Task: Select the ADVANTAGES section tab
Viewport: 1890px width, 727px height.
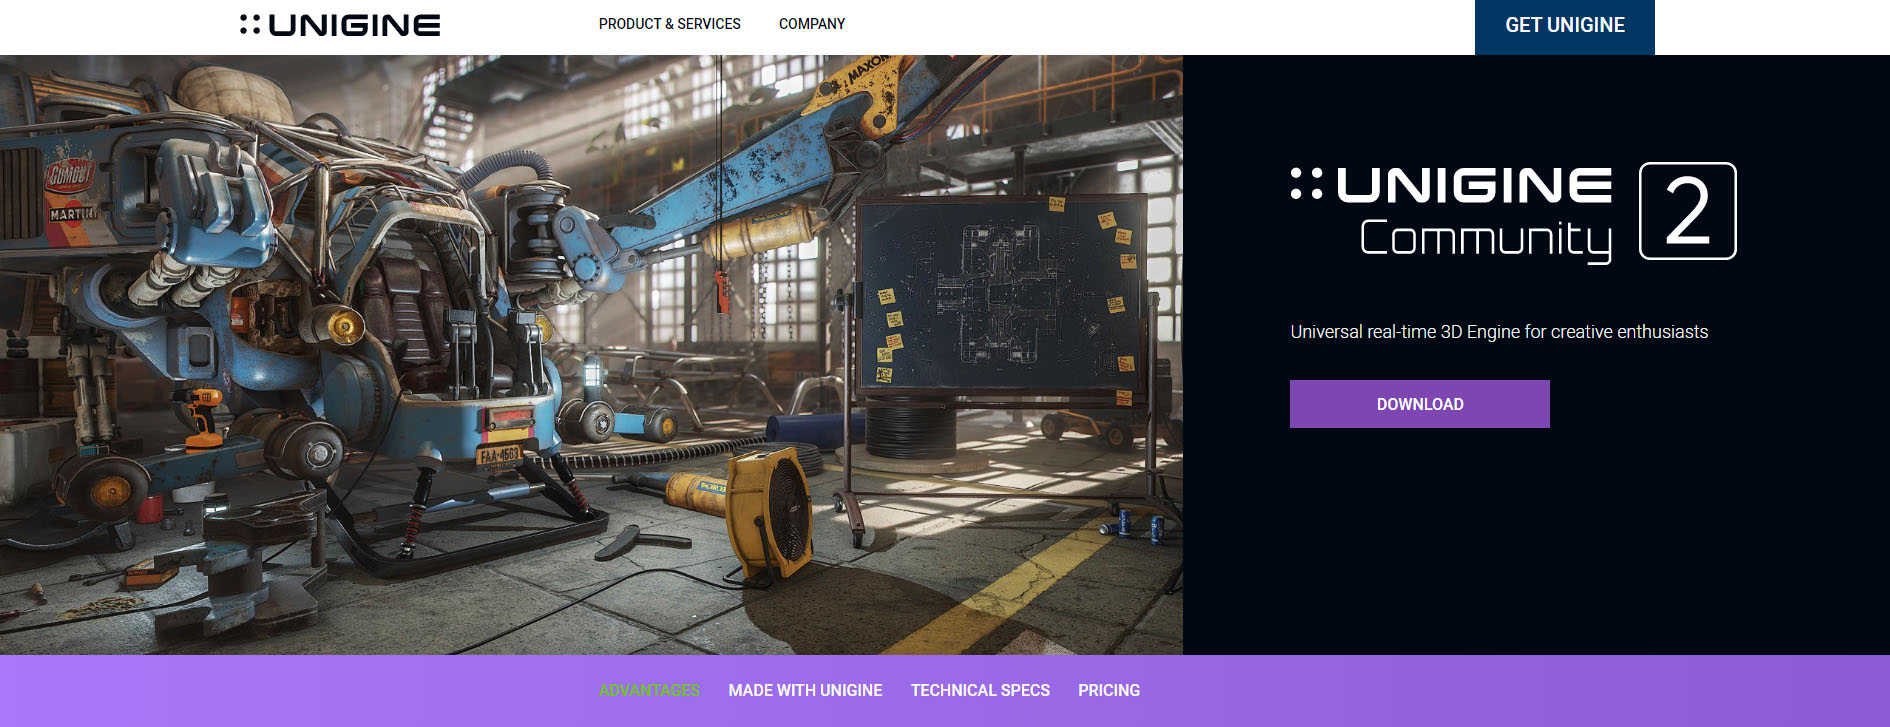Action: tap(649, 690)
